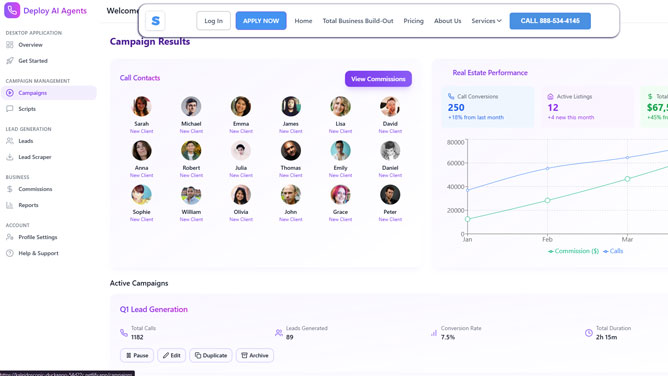The height and width of the screenshot is (376, 668).
Task: Archive the Q1 Lead Generation campaign
Action: click(x=255, y=355)
